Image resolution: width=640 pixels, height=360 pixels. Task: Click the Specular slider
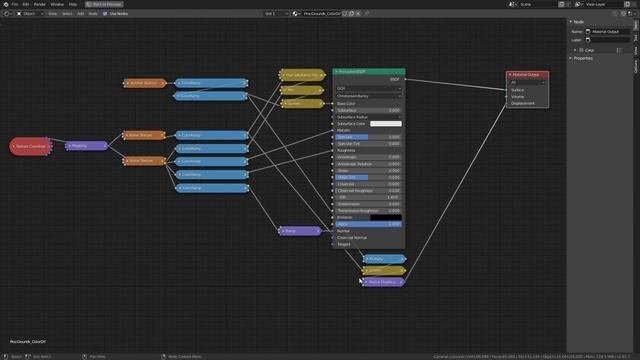(369, 137)
